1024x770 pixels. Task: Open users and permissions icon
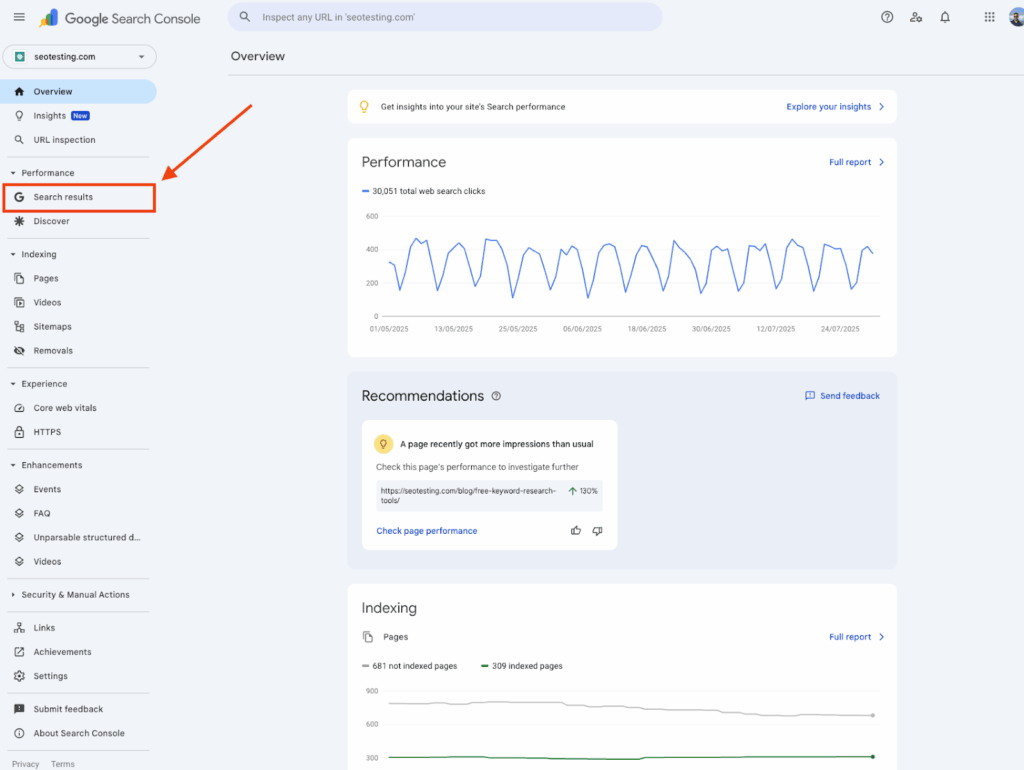(x=916, y=18)
